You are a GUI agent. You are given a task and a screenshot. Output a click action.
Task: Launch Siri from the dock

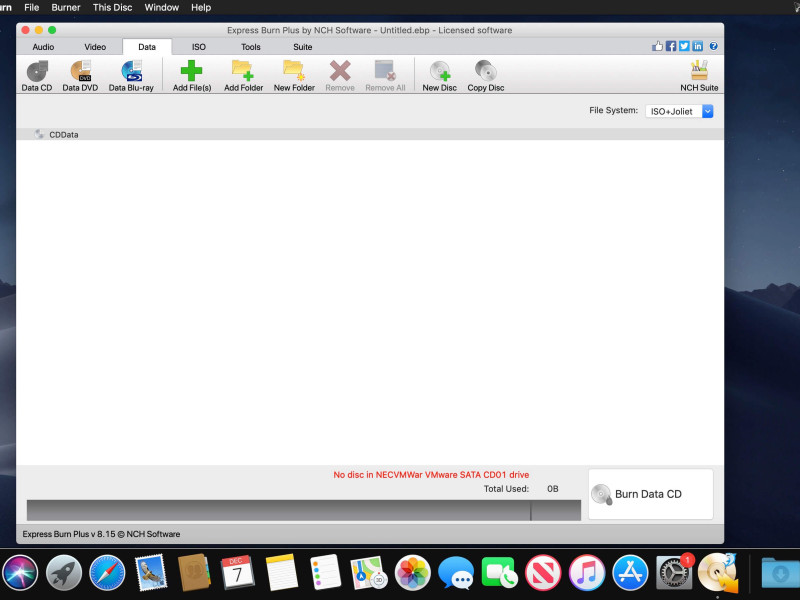click(x=20, y=573)
